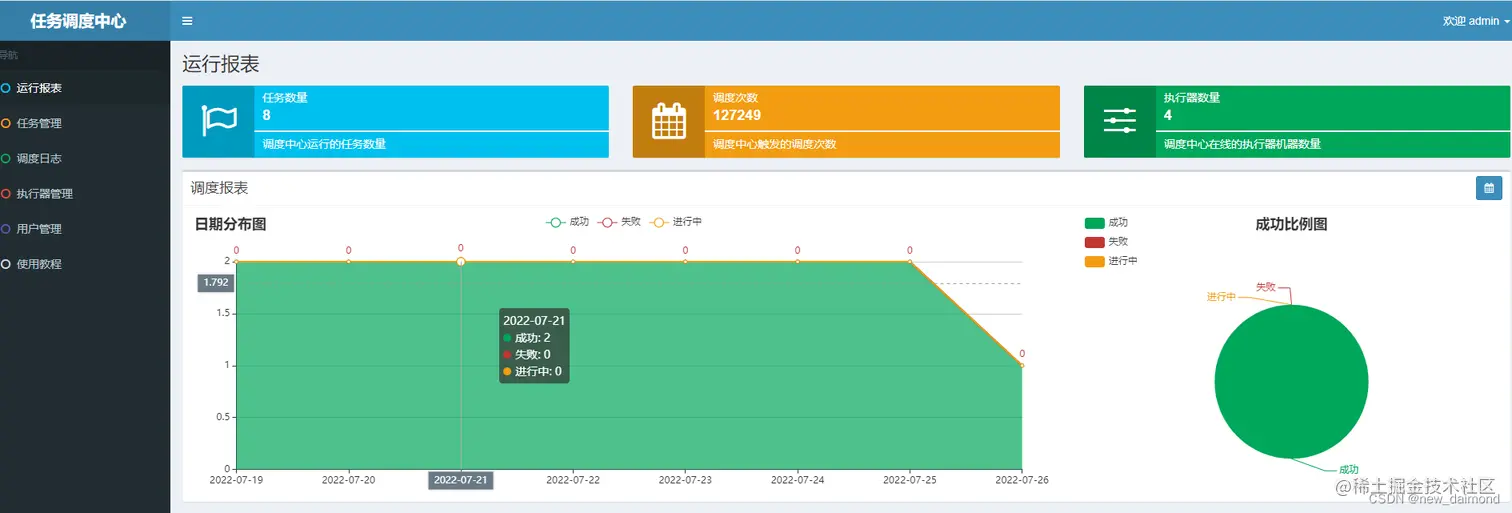The width and height of the screenshot is (1512, 513).
Task: Click the 调度报表 panel heading
Action: (220, 187)
